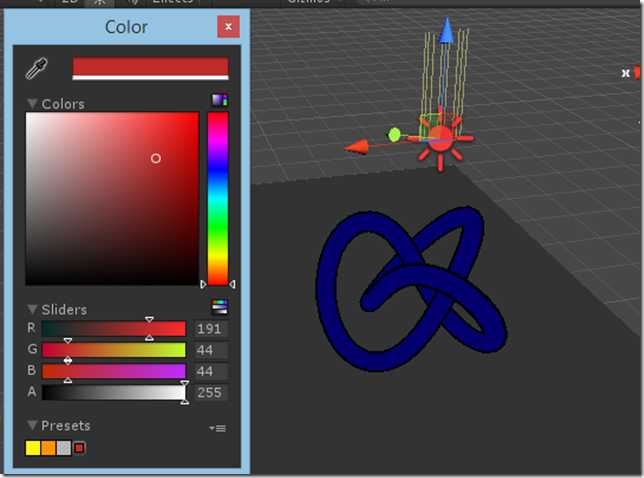Click on the B blue channel slider
Screen dimensions: 644x478
pos(114,371)
